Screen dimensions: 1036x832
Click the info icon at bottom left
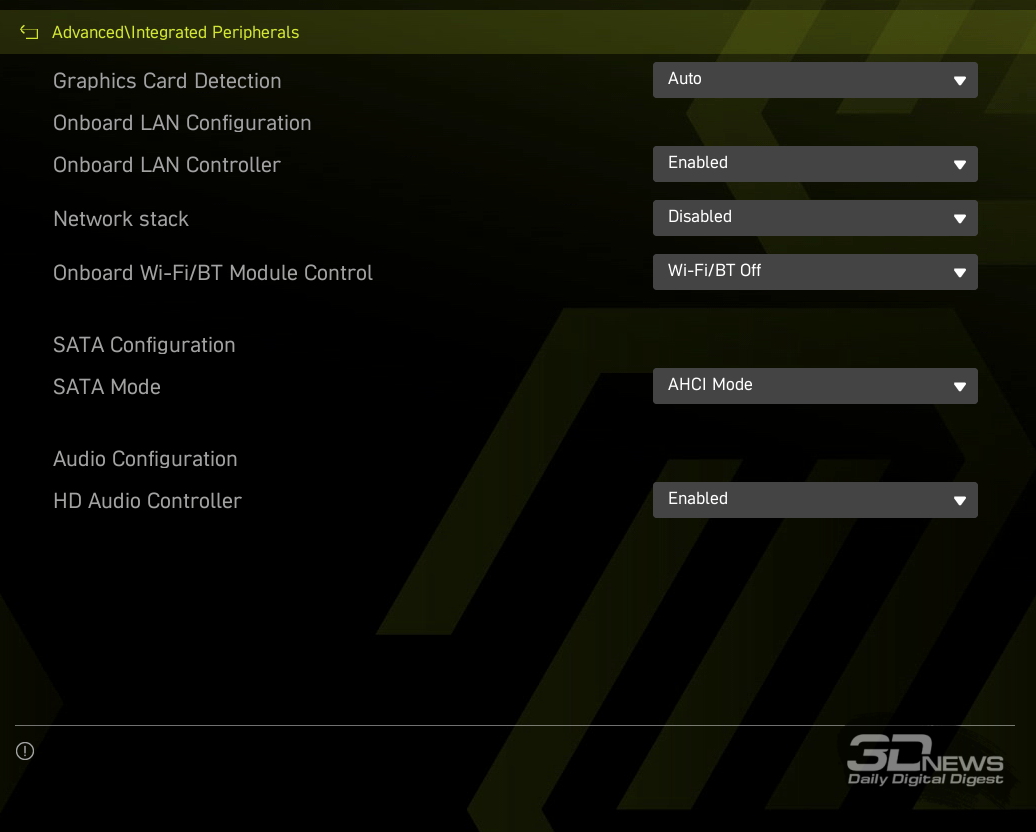point(25,751)
